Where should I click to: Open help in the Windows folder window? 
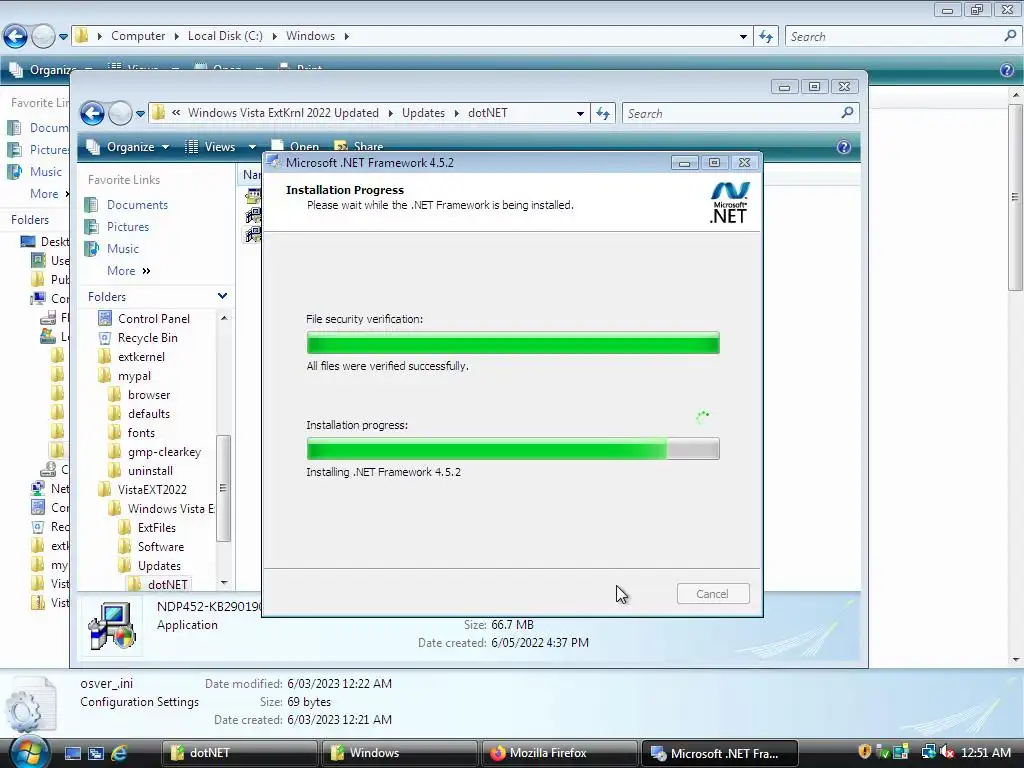coord(1007,70)
